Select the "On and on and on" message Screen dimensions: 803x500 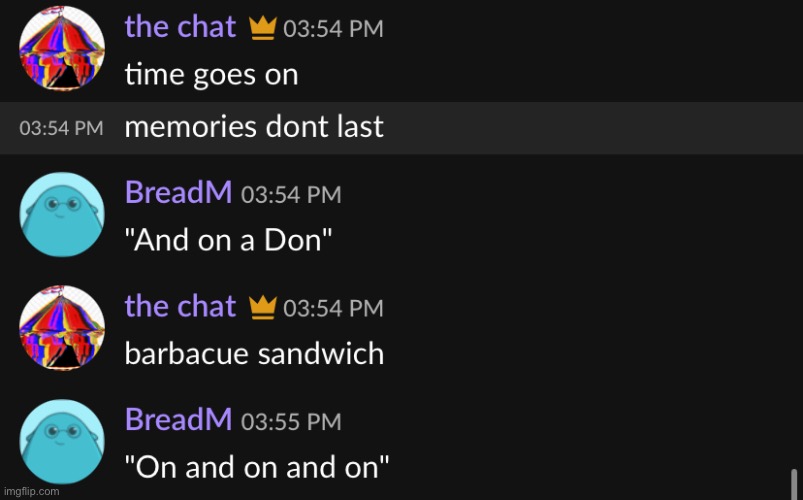pos(257,466)
